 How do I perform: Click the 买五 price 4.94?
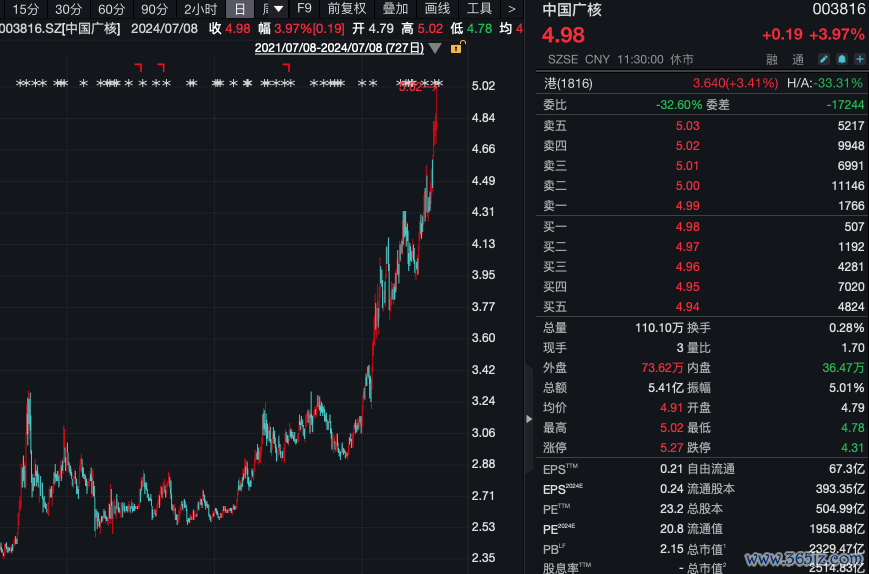(x=687, y=306)
